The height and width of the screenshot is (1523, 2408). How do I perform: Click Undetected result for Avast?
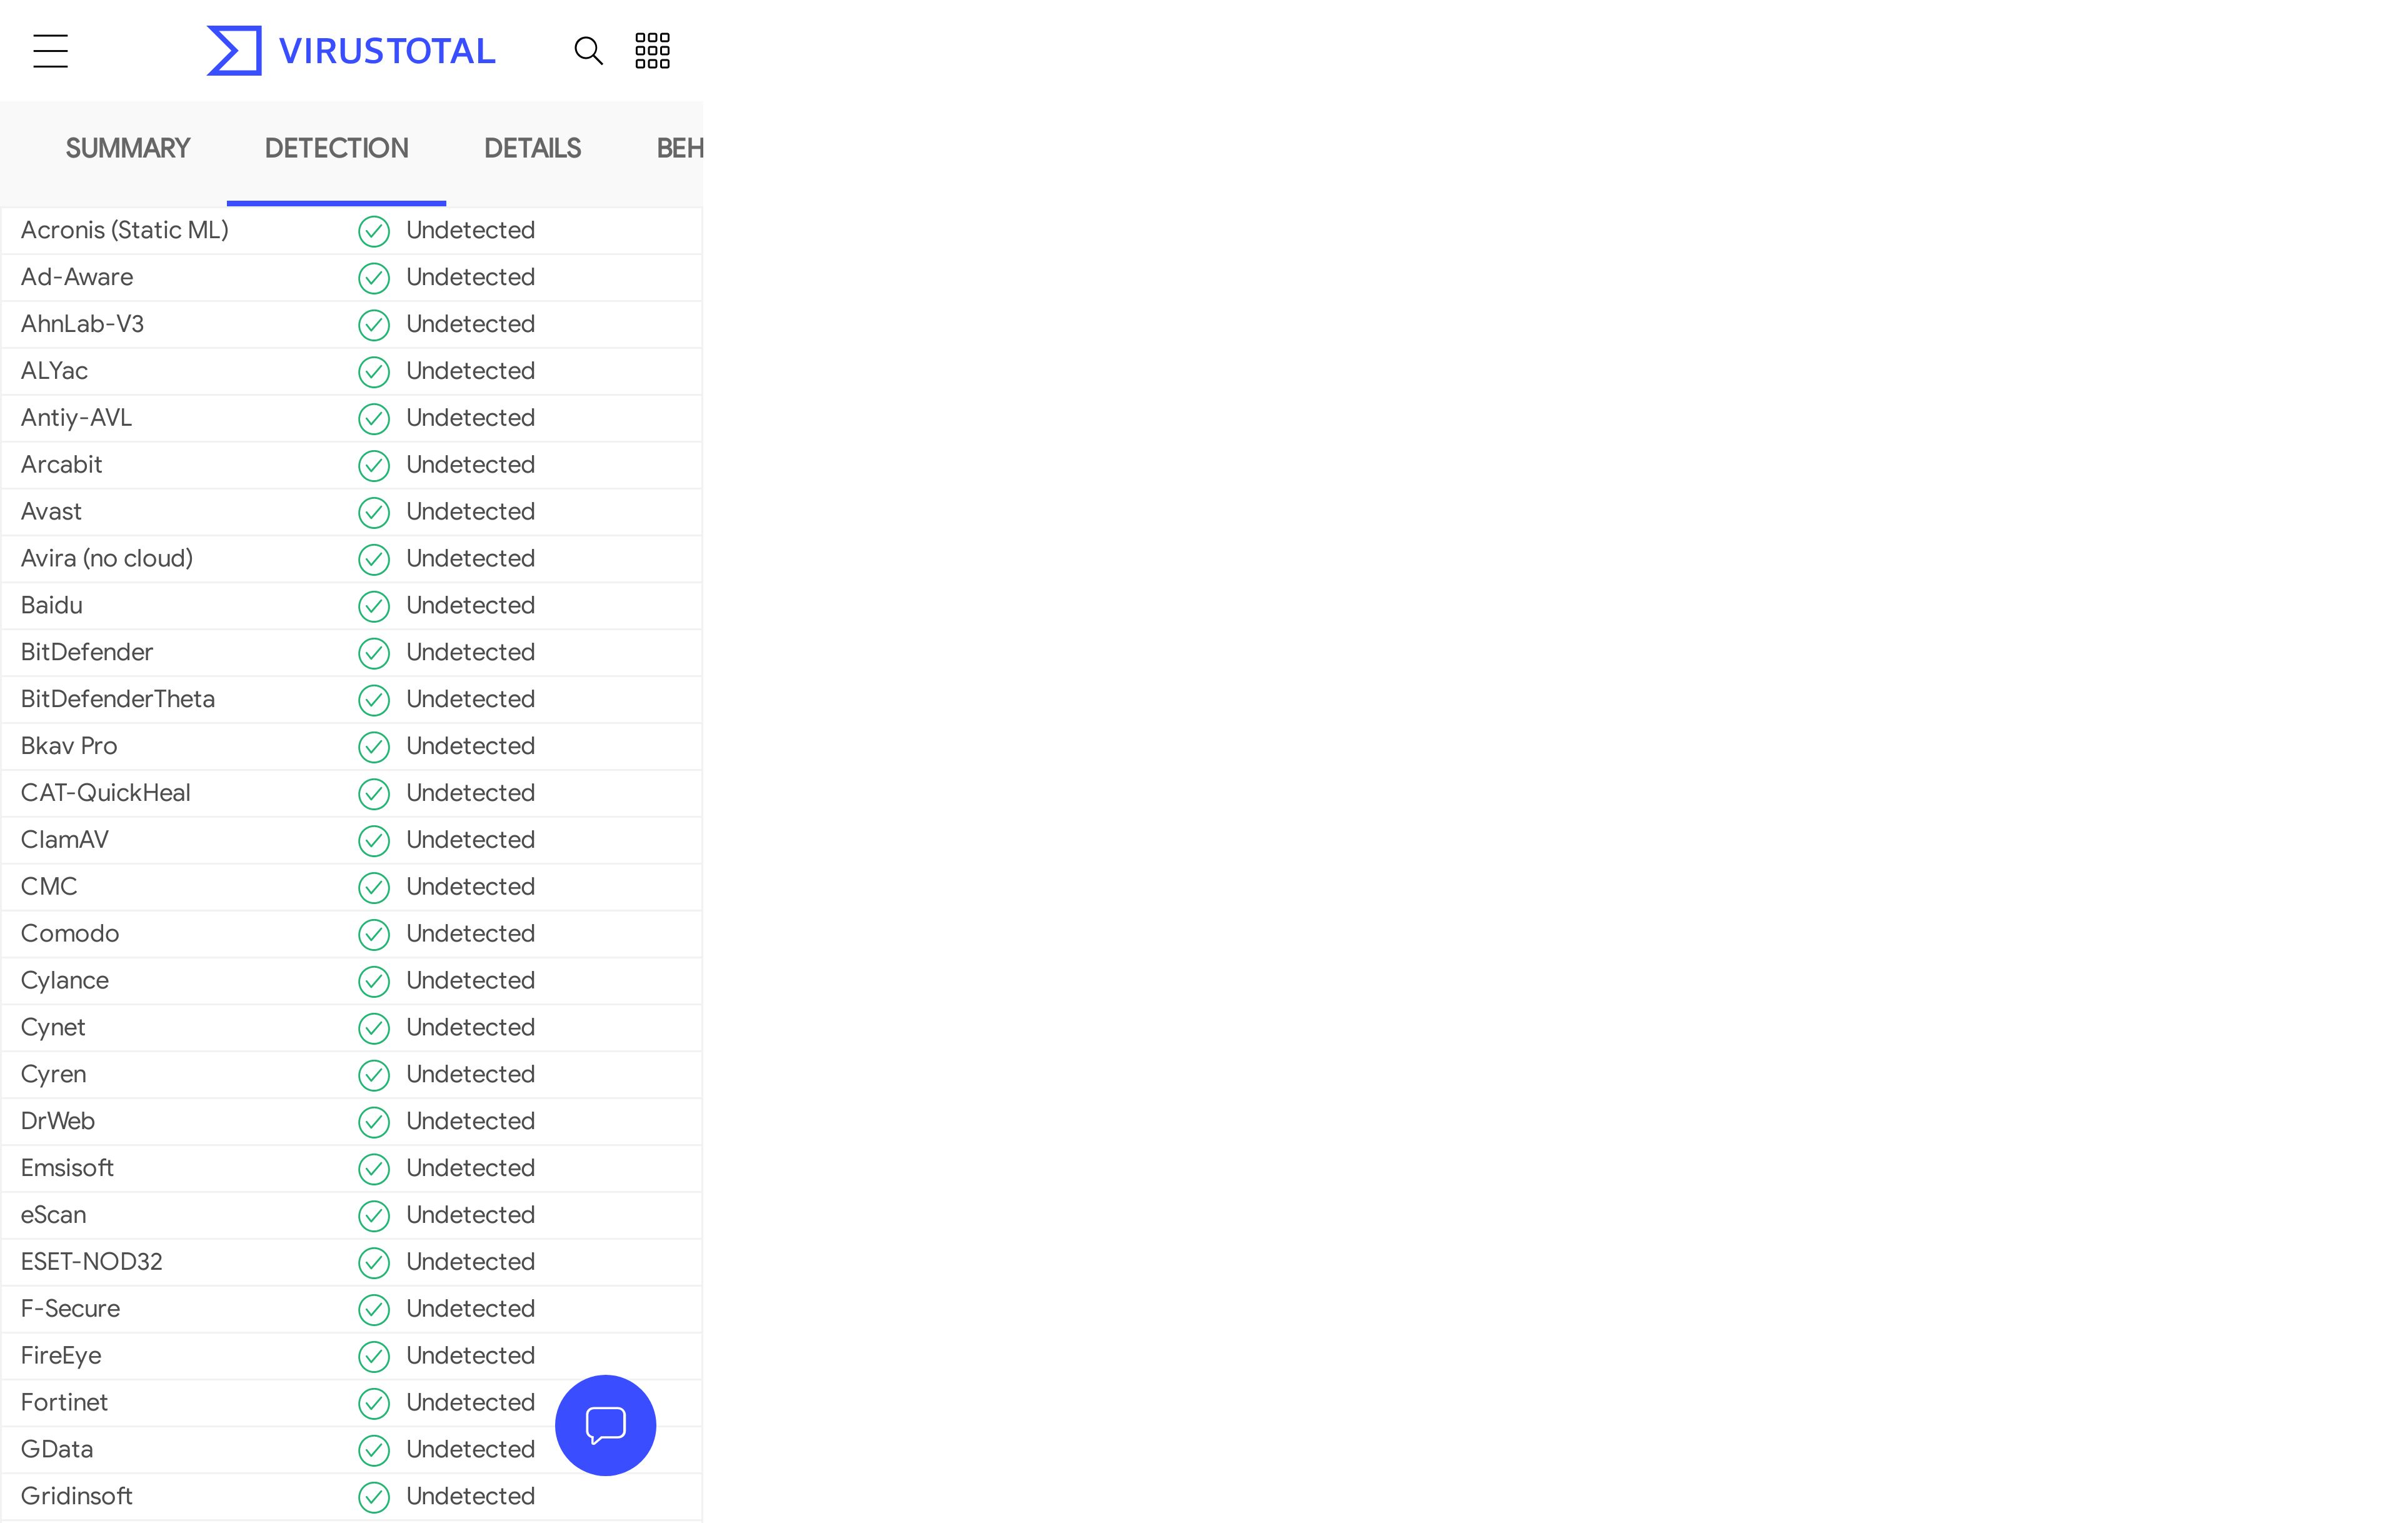point(470,511)
